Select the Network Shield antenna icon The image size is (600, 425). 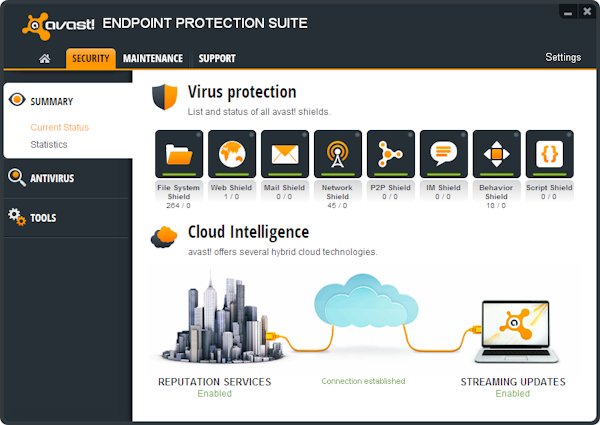pos(338,154)
